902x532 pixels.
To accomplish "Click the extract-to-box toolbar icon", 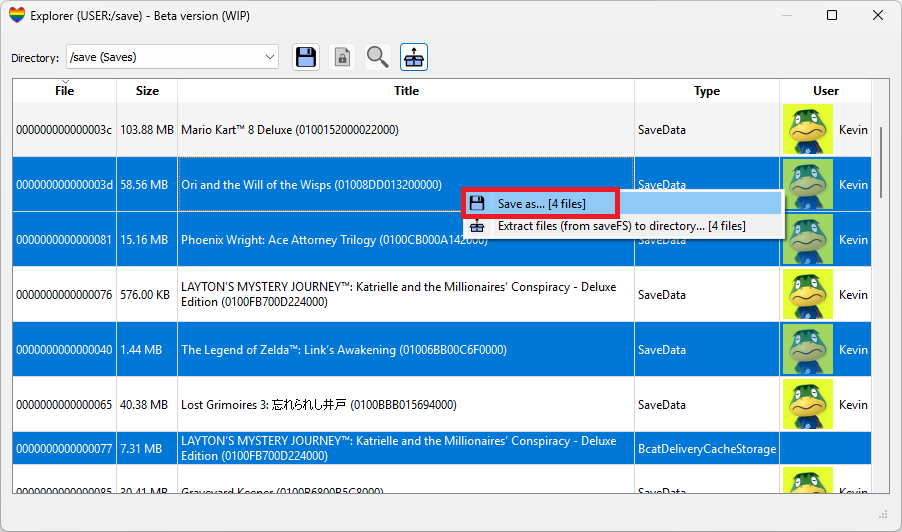I will 414,58.
